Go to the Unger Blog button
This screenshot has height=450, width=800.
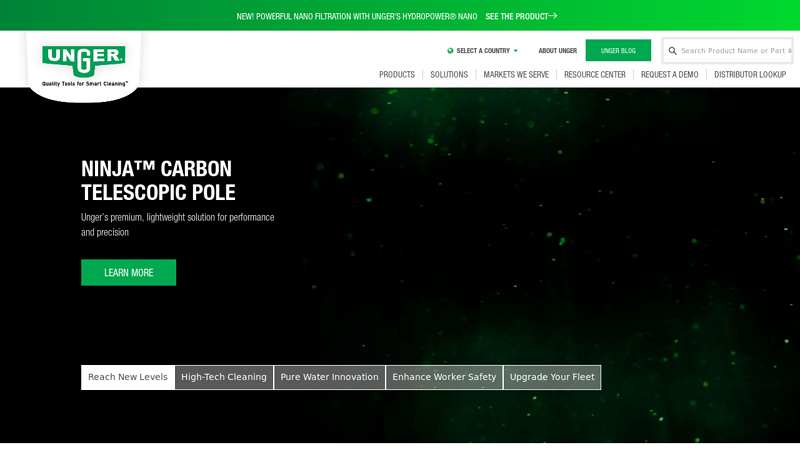pos(618,51)
